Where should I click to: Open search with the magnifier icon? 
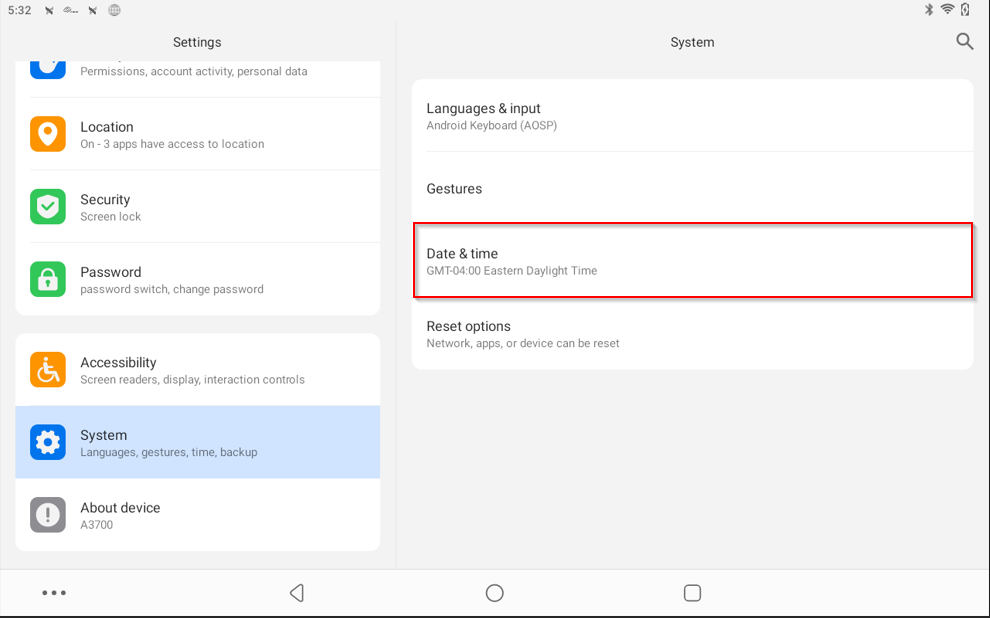tap(964, 41)
